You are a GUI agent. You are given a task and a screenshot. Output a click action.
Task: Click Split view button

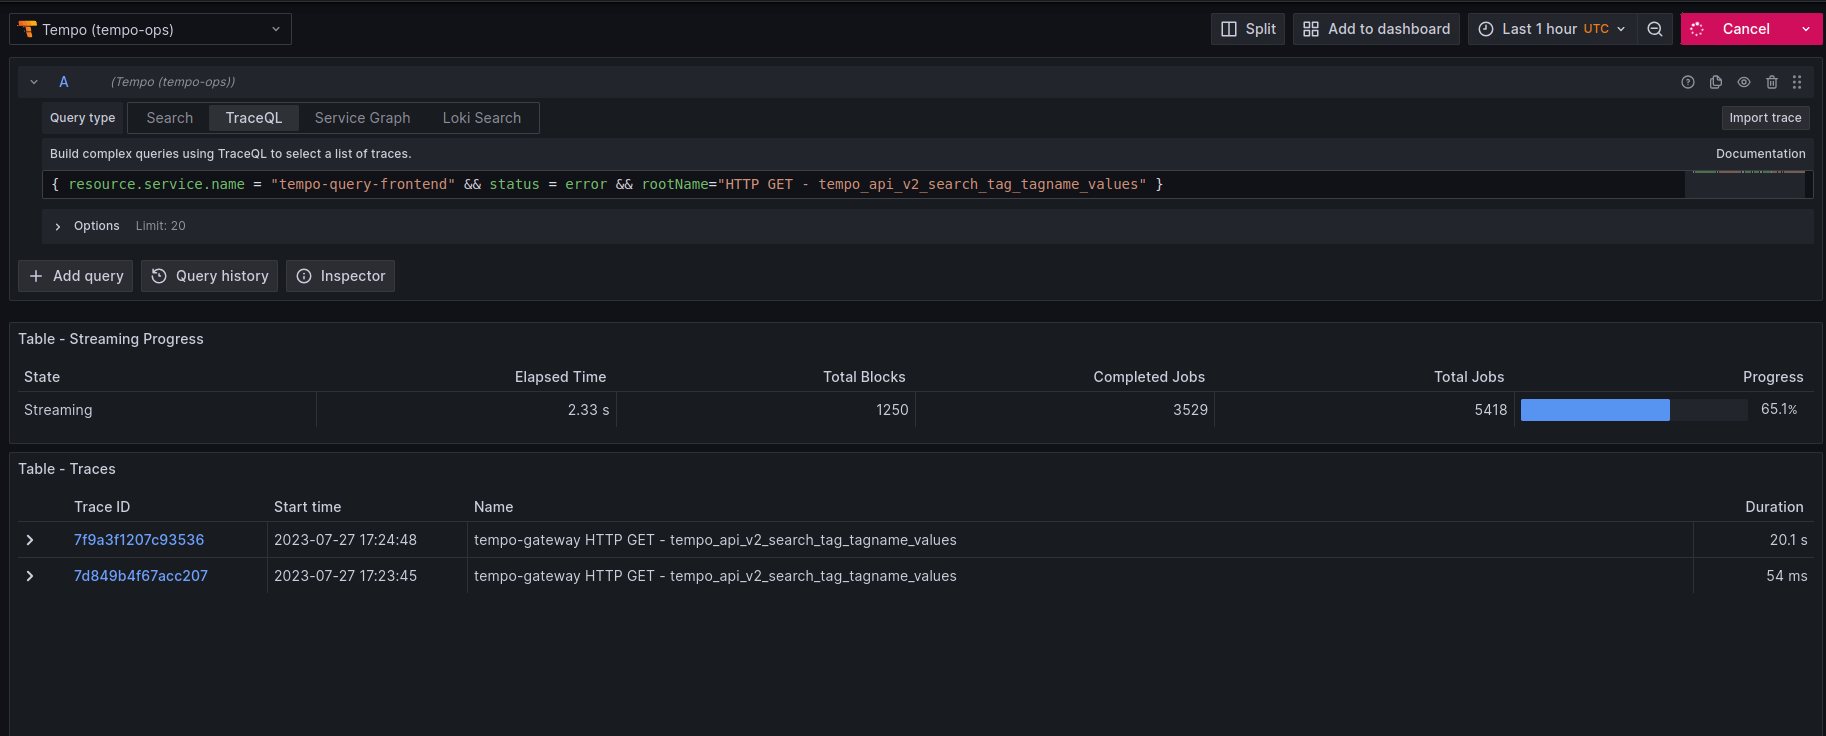pyautogui.click(x=1248, y=29)
